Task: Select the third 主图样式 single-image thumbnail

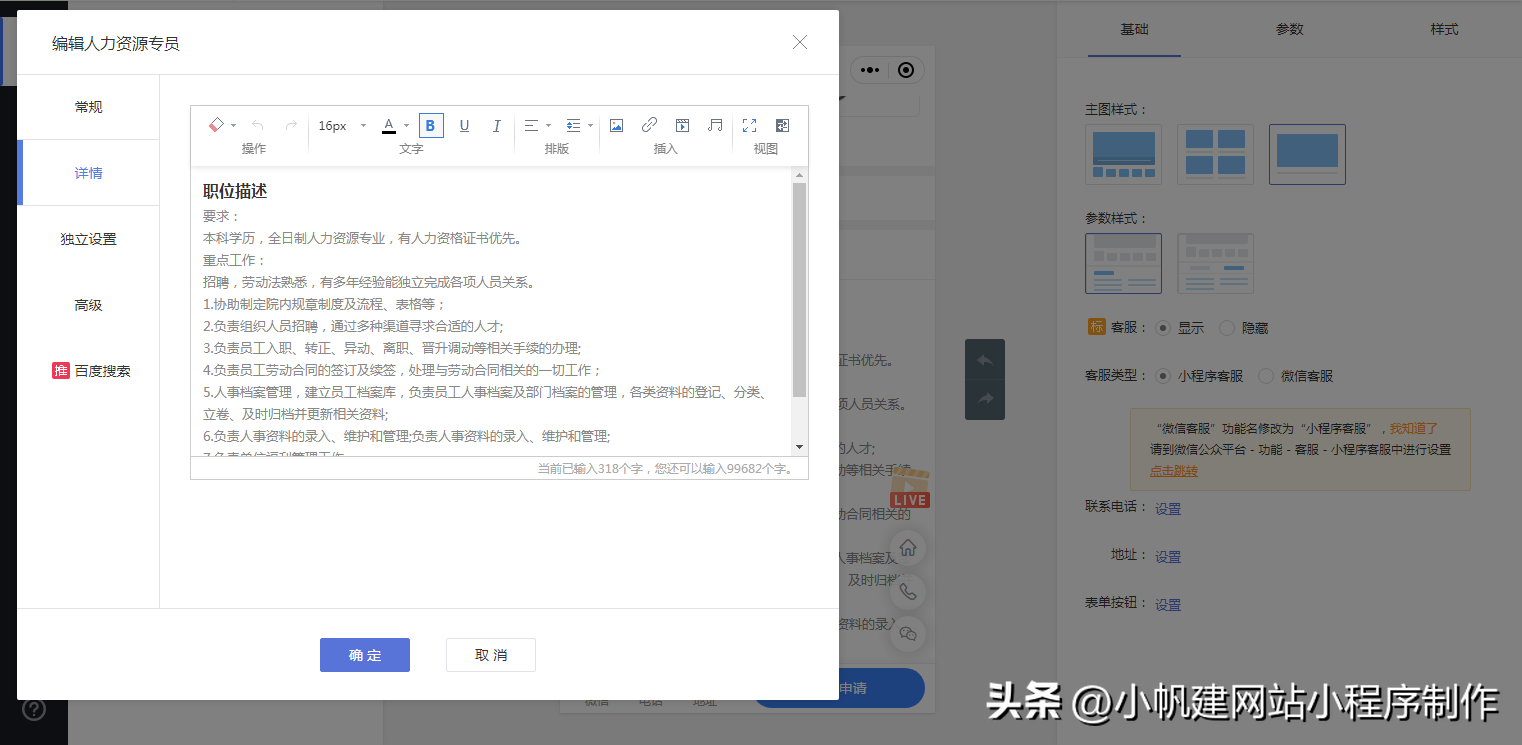Action: [x=1307, y=154]
